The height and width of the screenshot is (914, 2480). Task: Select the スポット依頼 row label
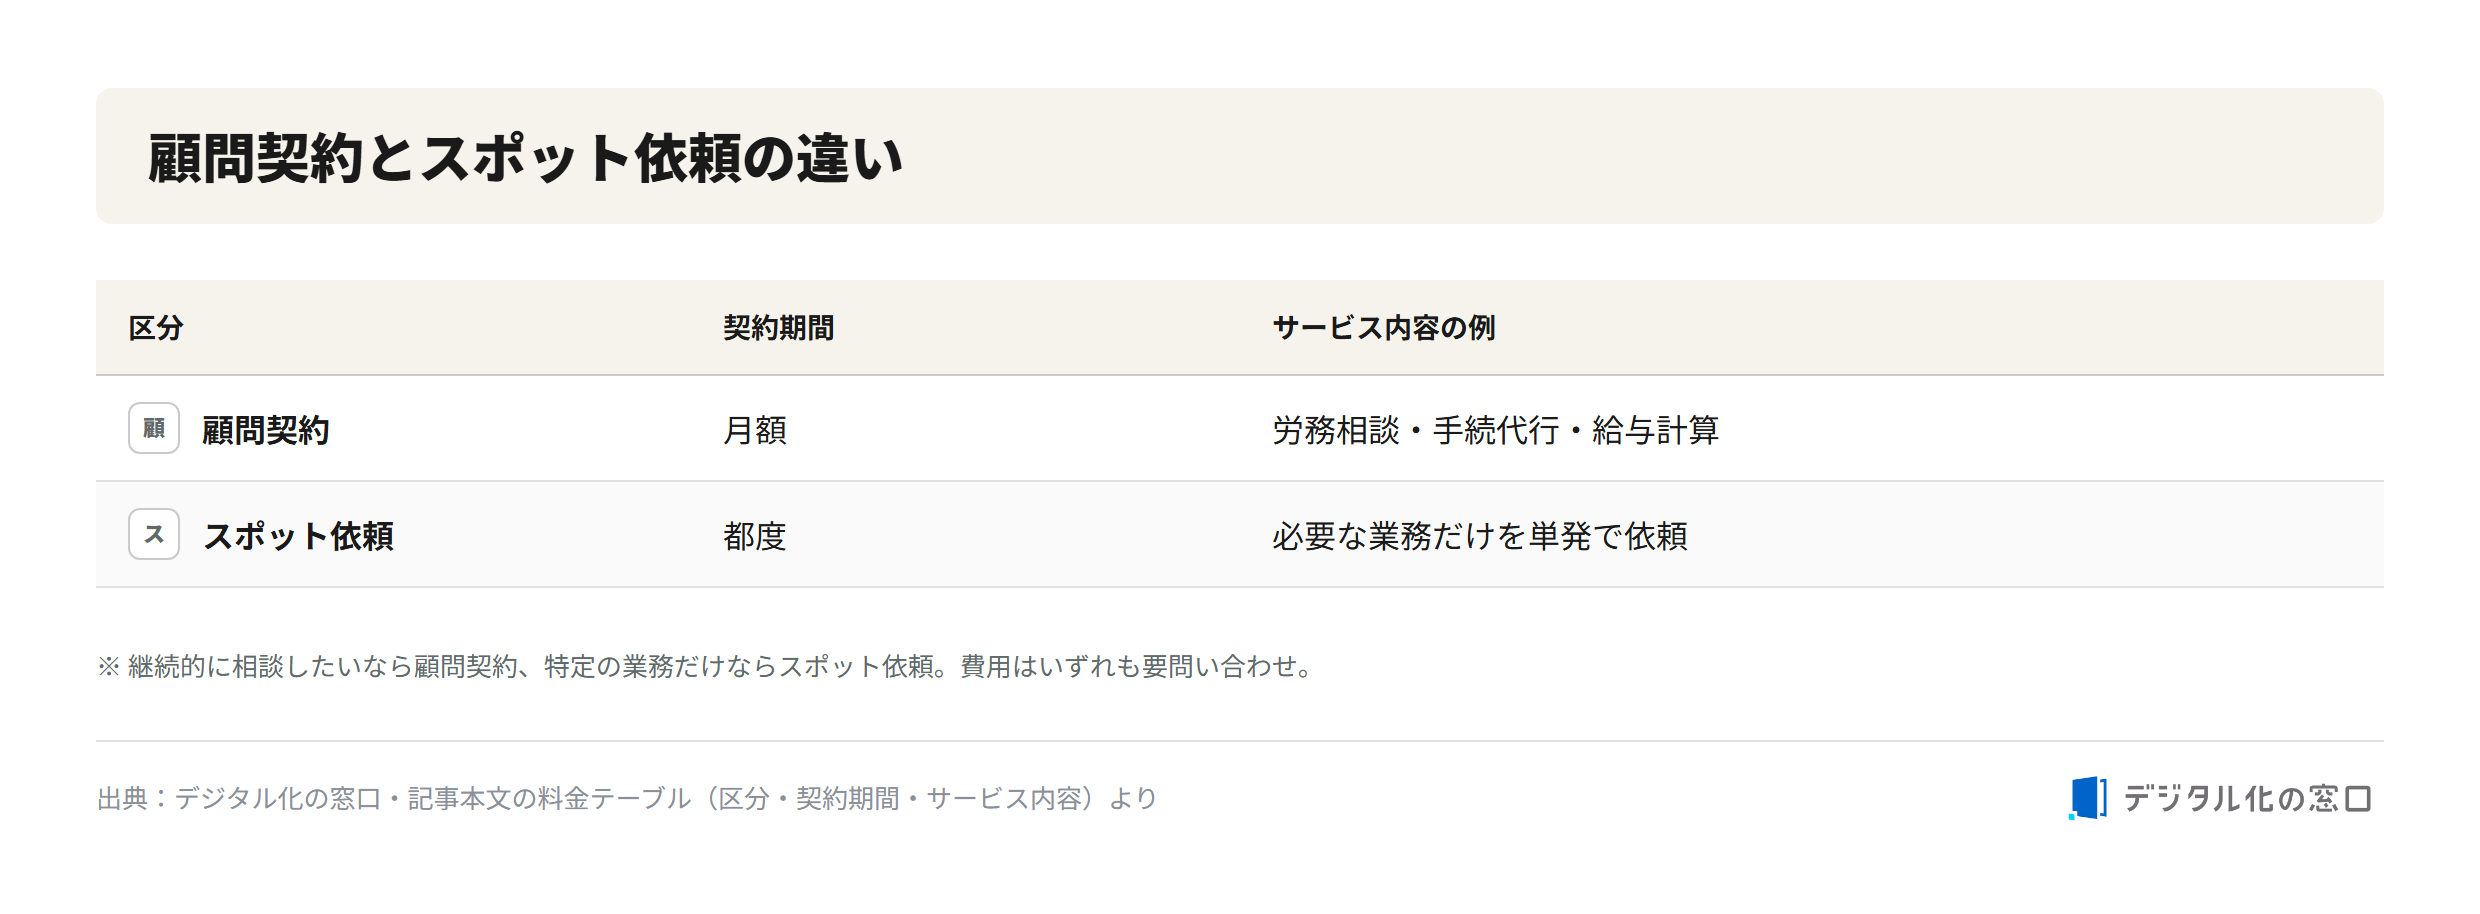click(x=298, y=536)
